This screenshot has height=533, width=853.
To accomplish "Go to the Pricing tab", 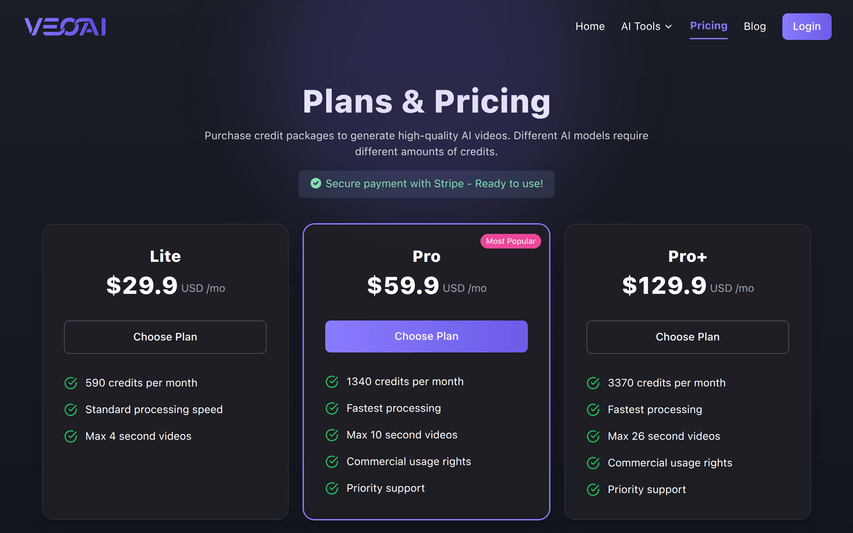I will pos(708,26).
